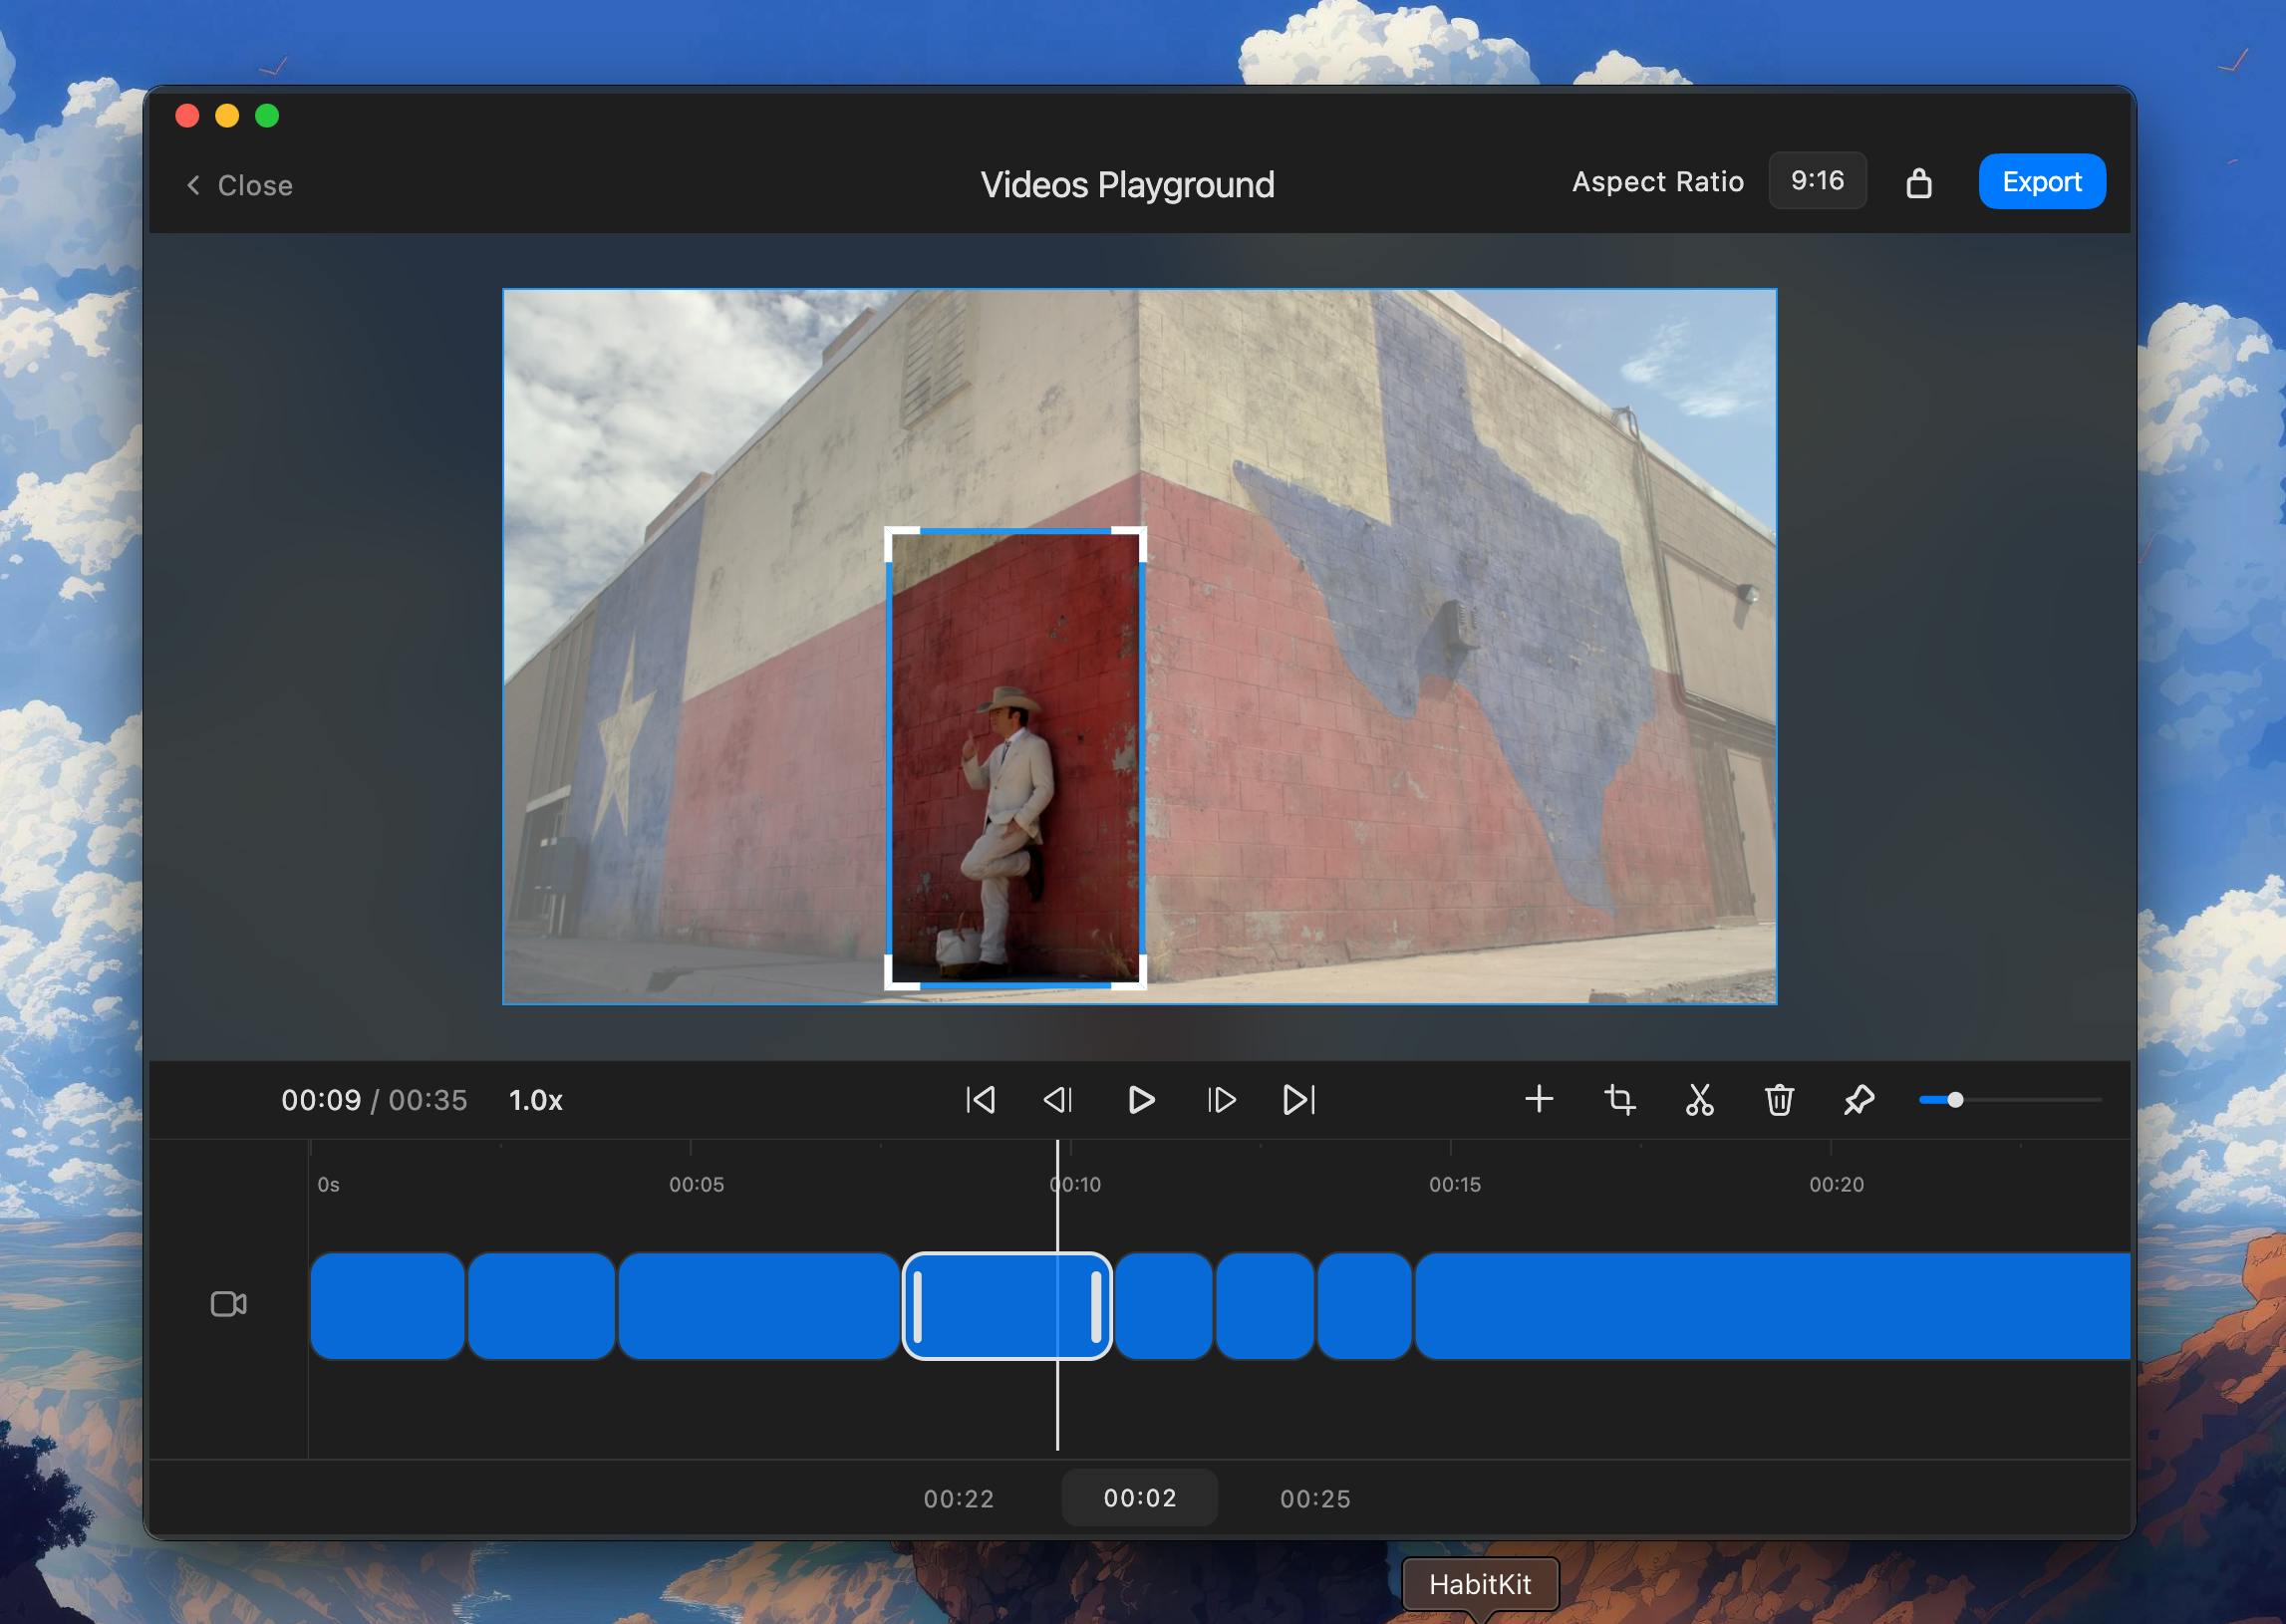Step back one frame
The image size is (2286, 1624).
tap(1059, 1100)
